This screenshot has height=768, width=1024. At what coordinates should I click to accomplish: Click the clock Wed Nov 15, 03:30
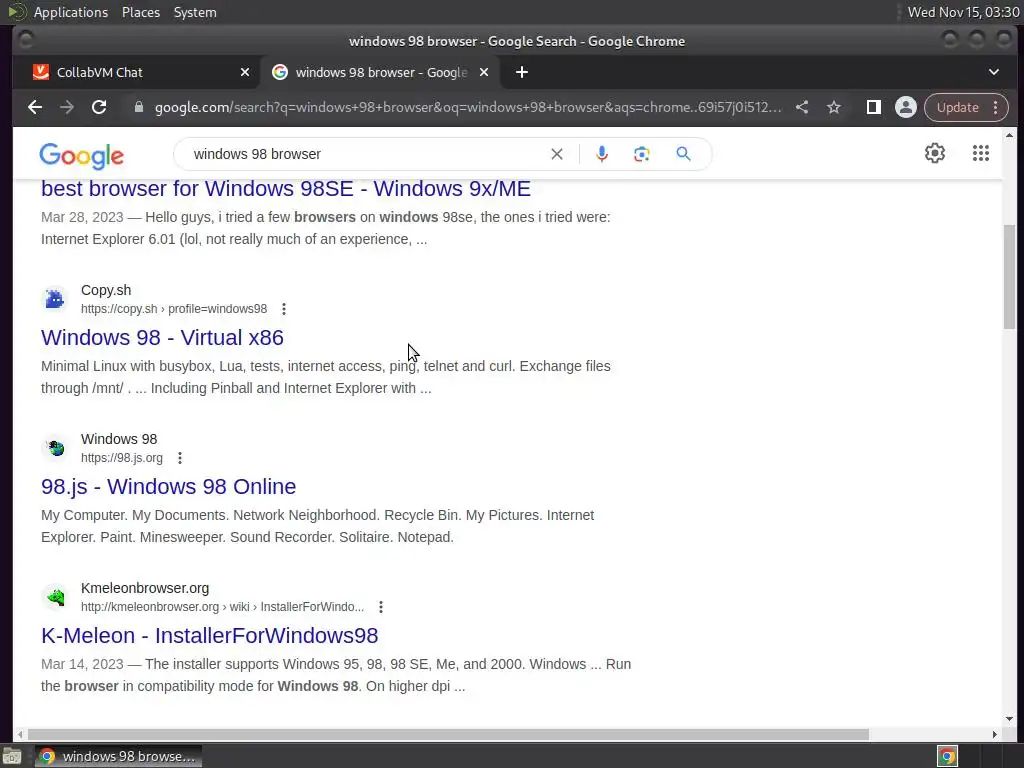tap(963, 12)
